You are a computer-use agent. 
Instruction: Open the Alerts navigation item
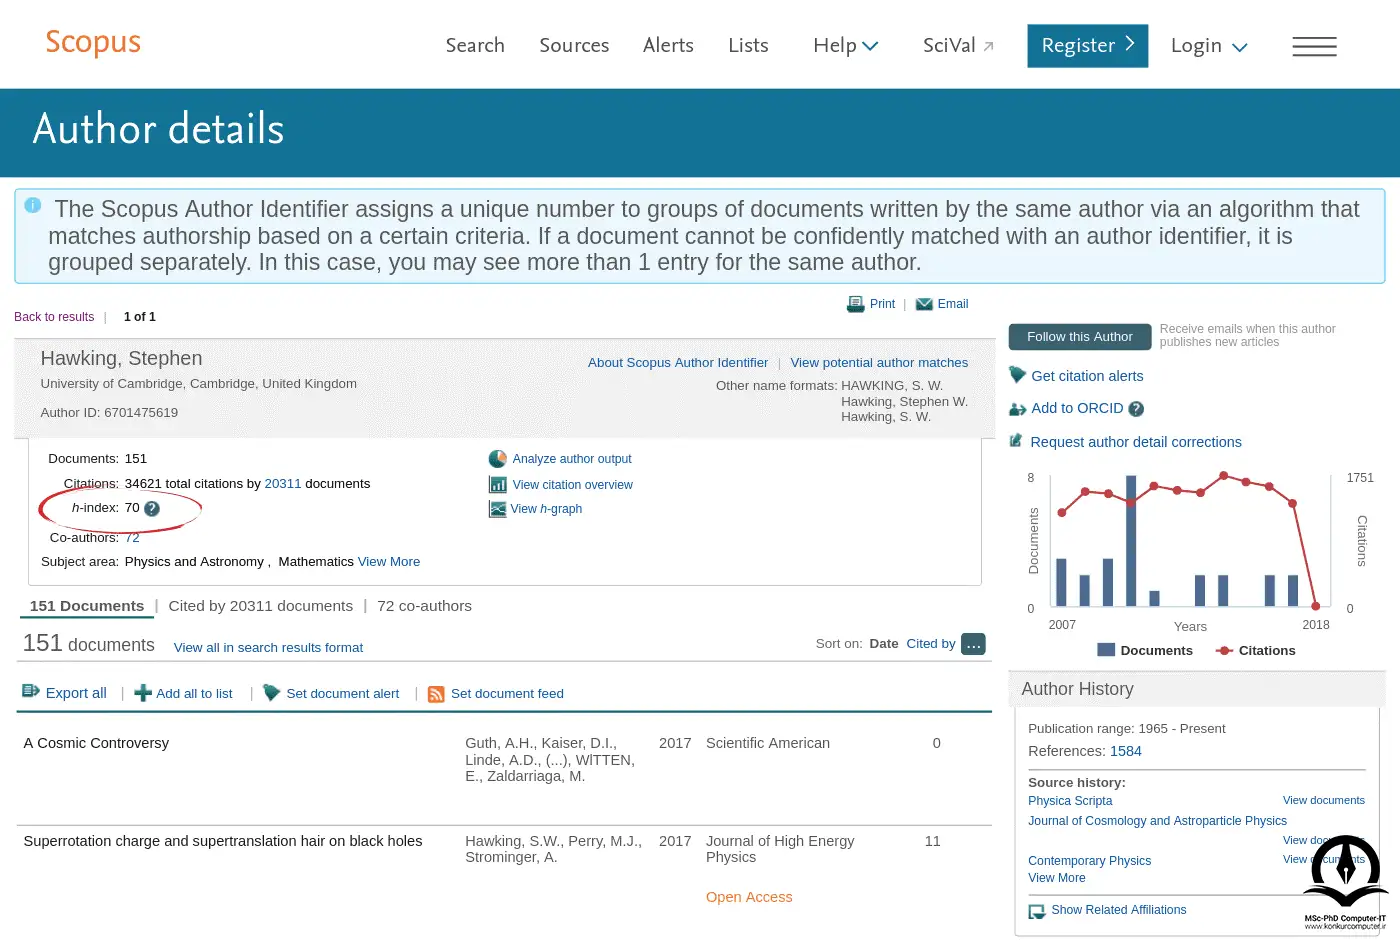pyautogui.click(x=668, y=45)
